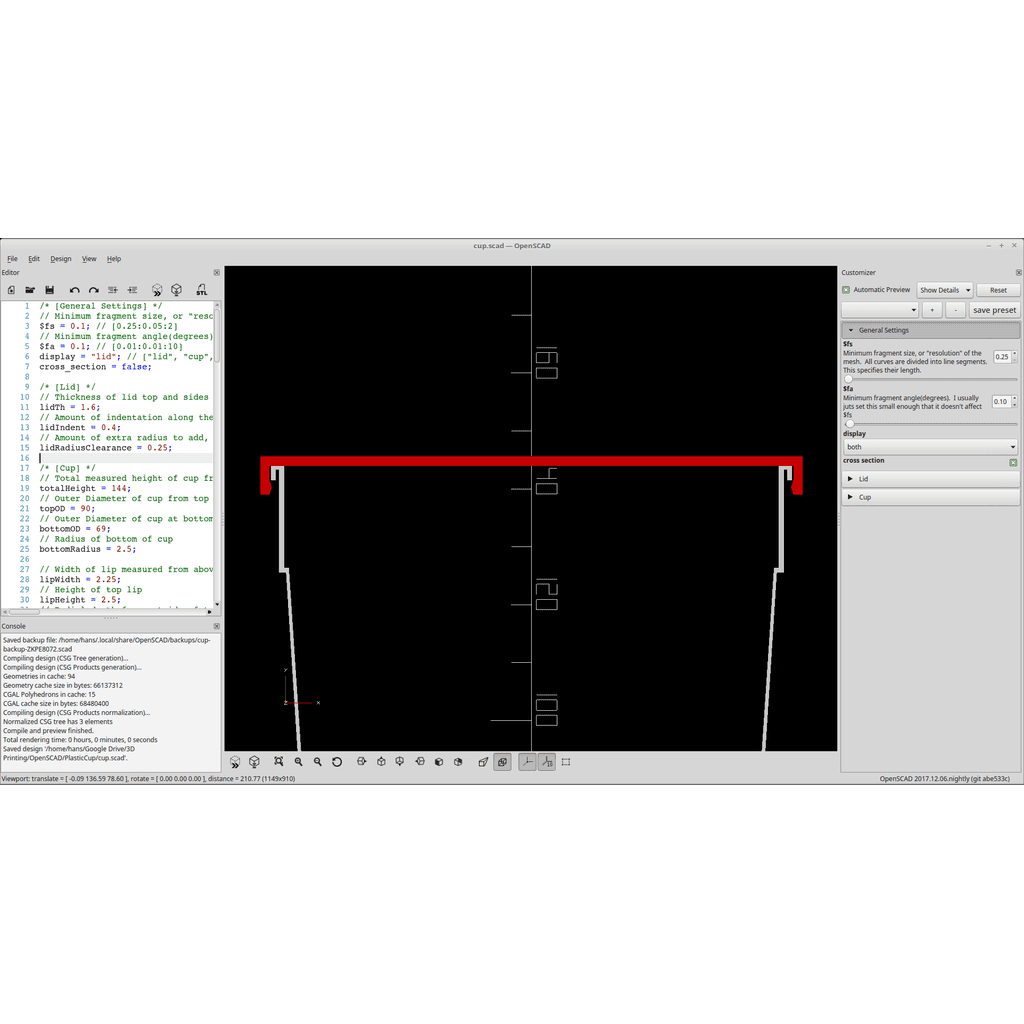Click the $fs value field showing 0.25
Screen dimensions: 1024x1024
click(1002, 357)
